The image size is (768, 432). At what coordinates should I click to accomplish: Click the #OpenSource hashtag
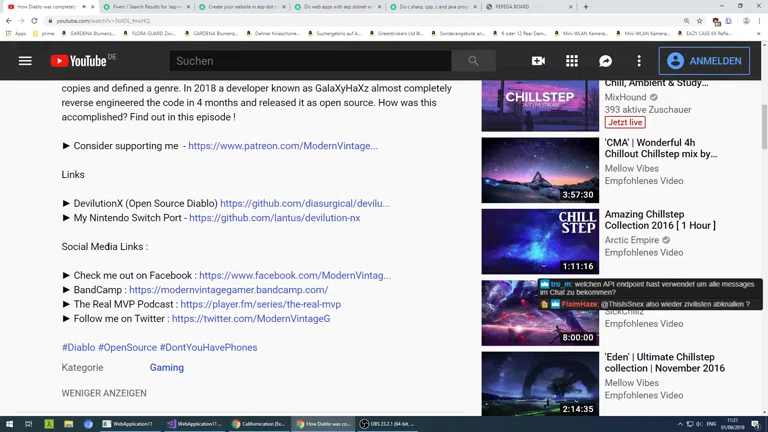tap(127, 347)
